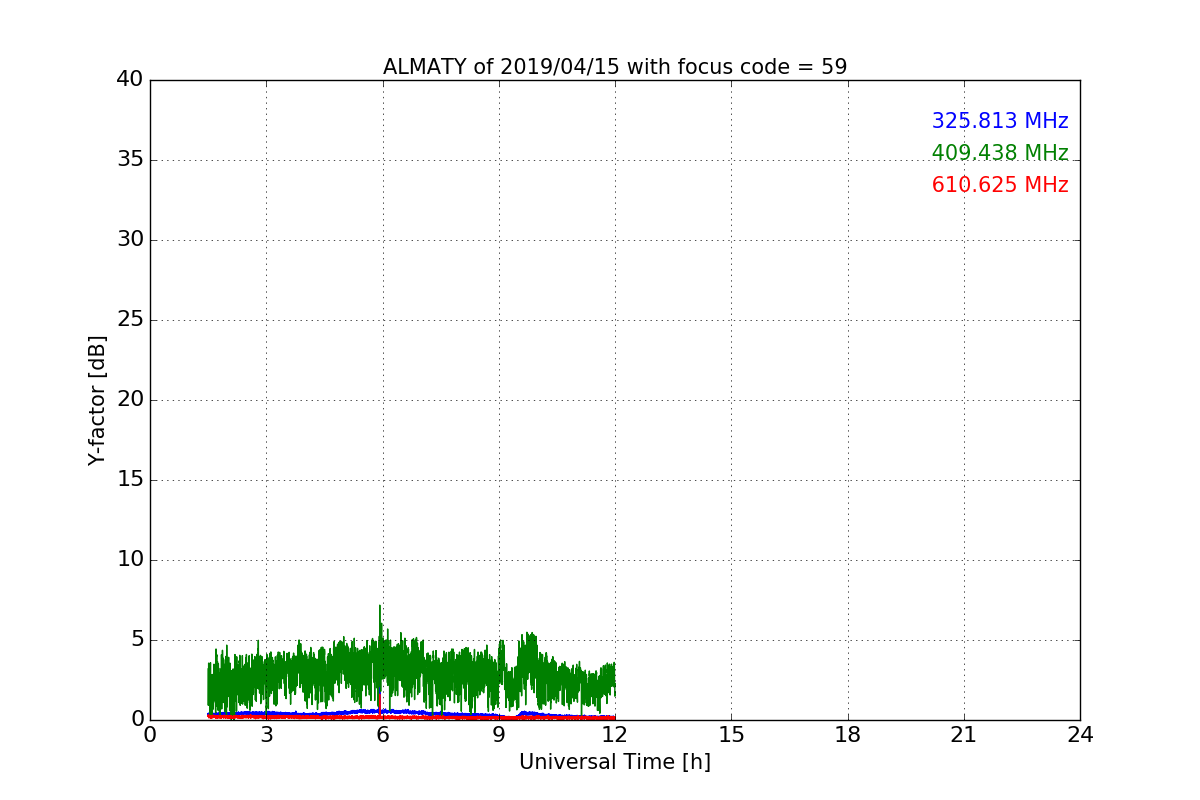1200x800 pixels.
Task: Select the 325.813 MHz legend label
Action: coord(1000,121)
